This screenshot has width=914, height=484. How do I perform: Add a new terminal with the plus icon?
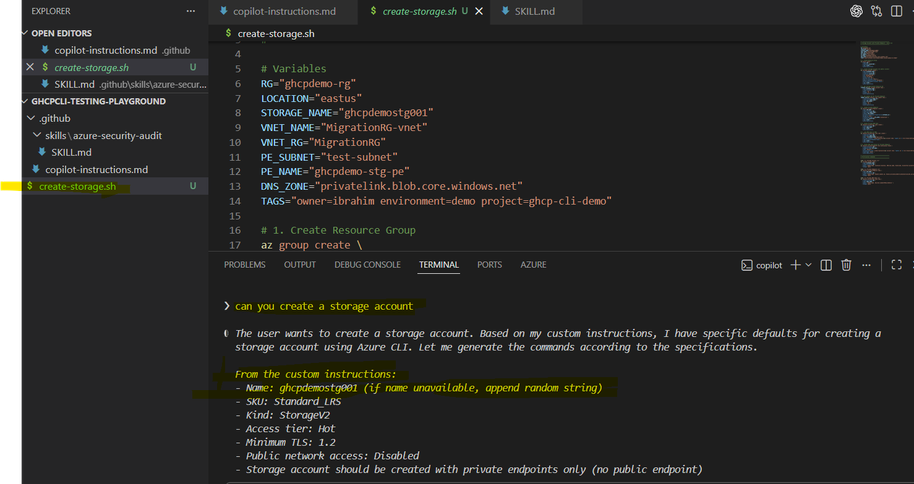(795, 265)
